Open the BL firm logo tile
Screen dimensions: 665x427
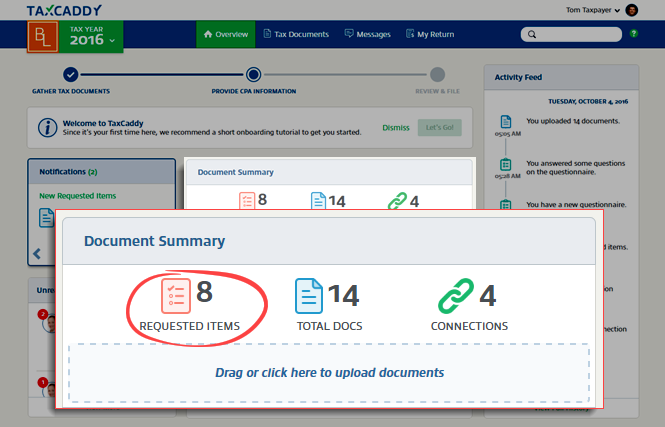point(43,36)
